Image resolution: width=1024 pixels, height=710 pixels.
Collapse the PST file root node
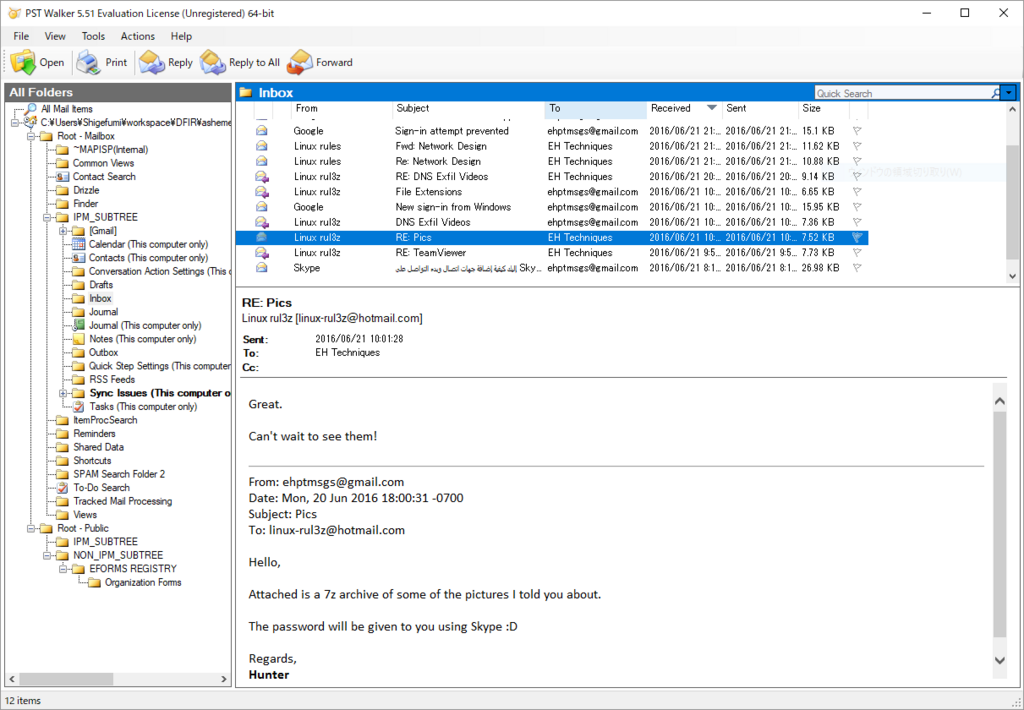pos(15,123)
